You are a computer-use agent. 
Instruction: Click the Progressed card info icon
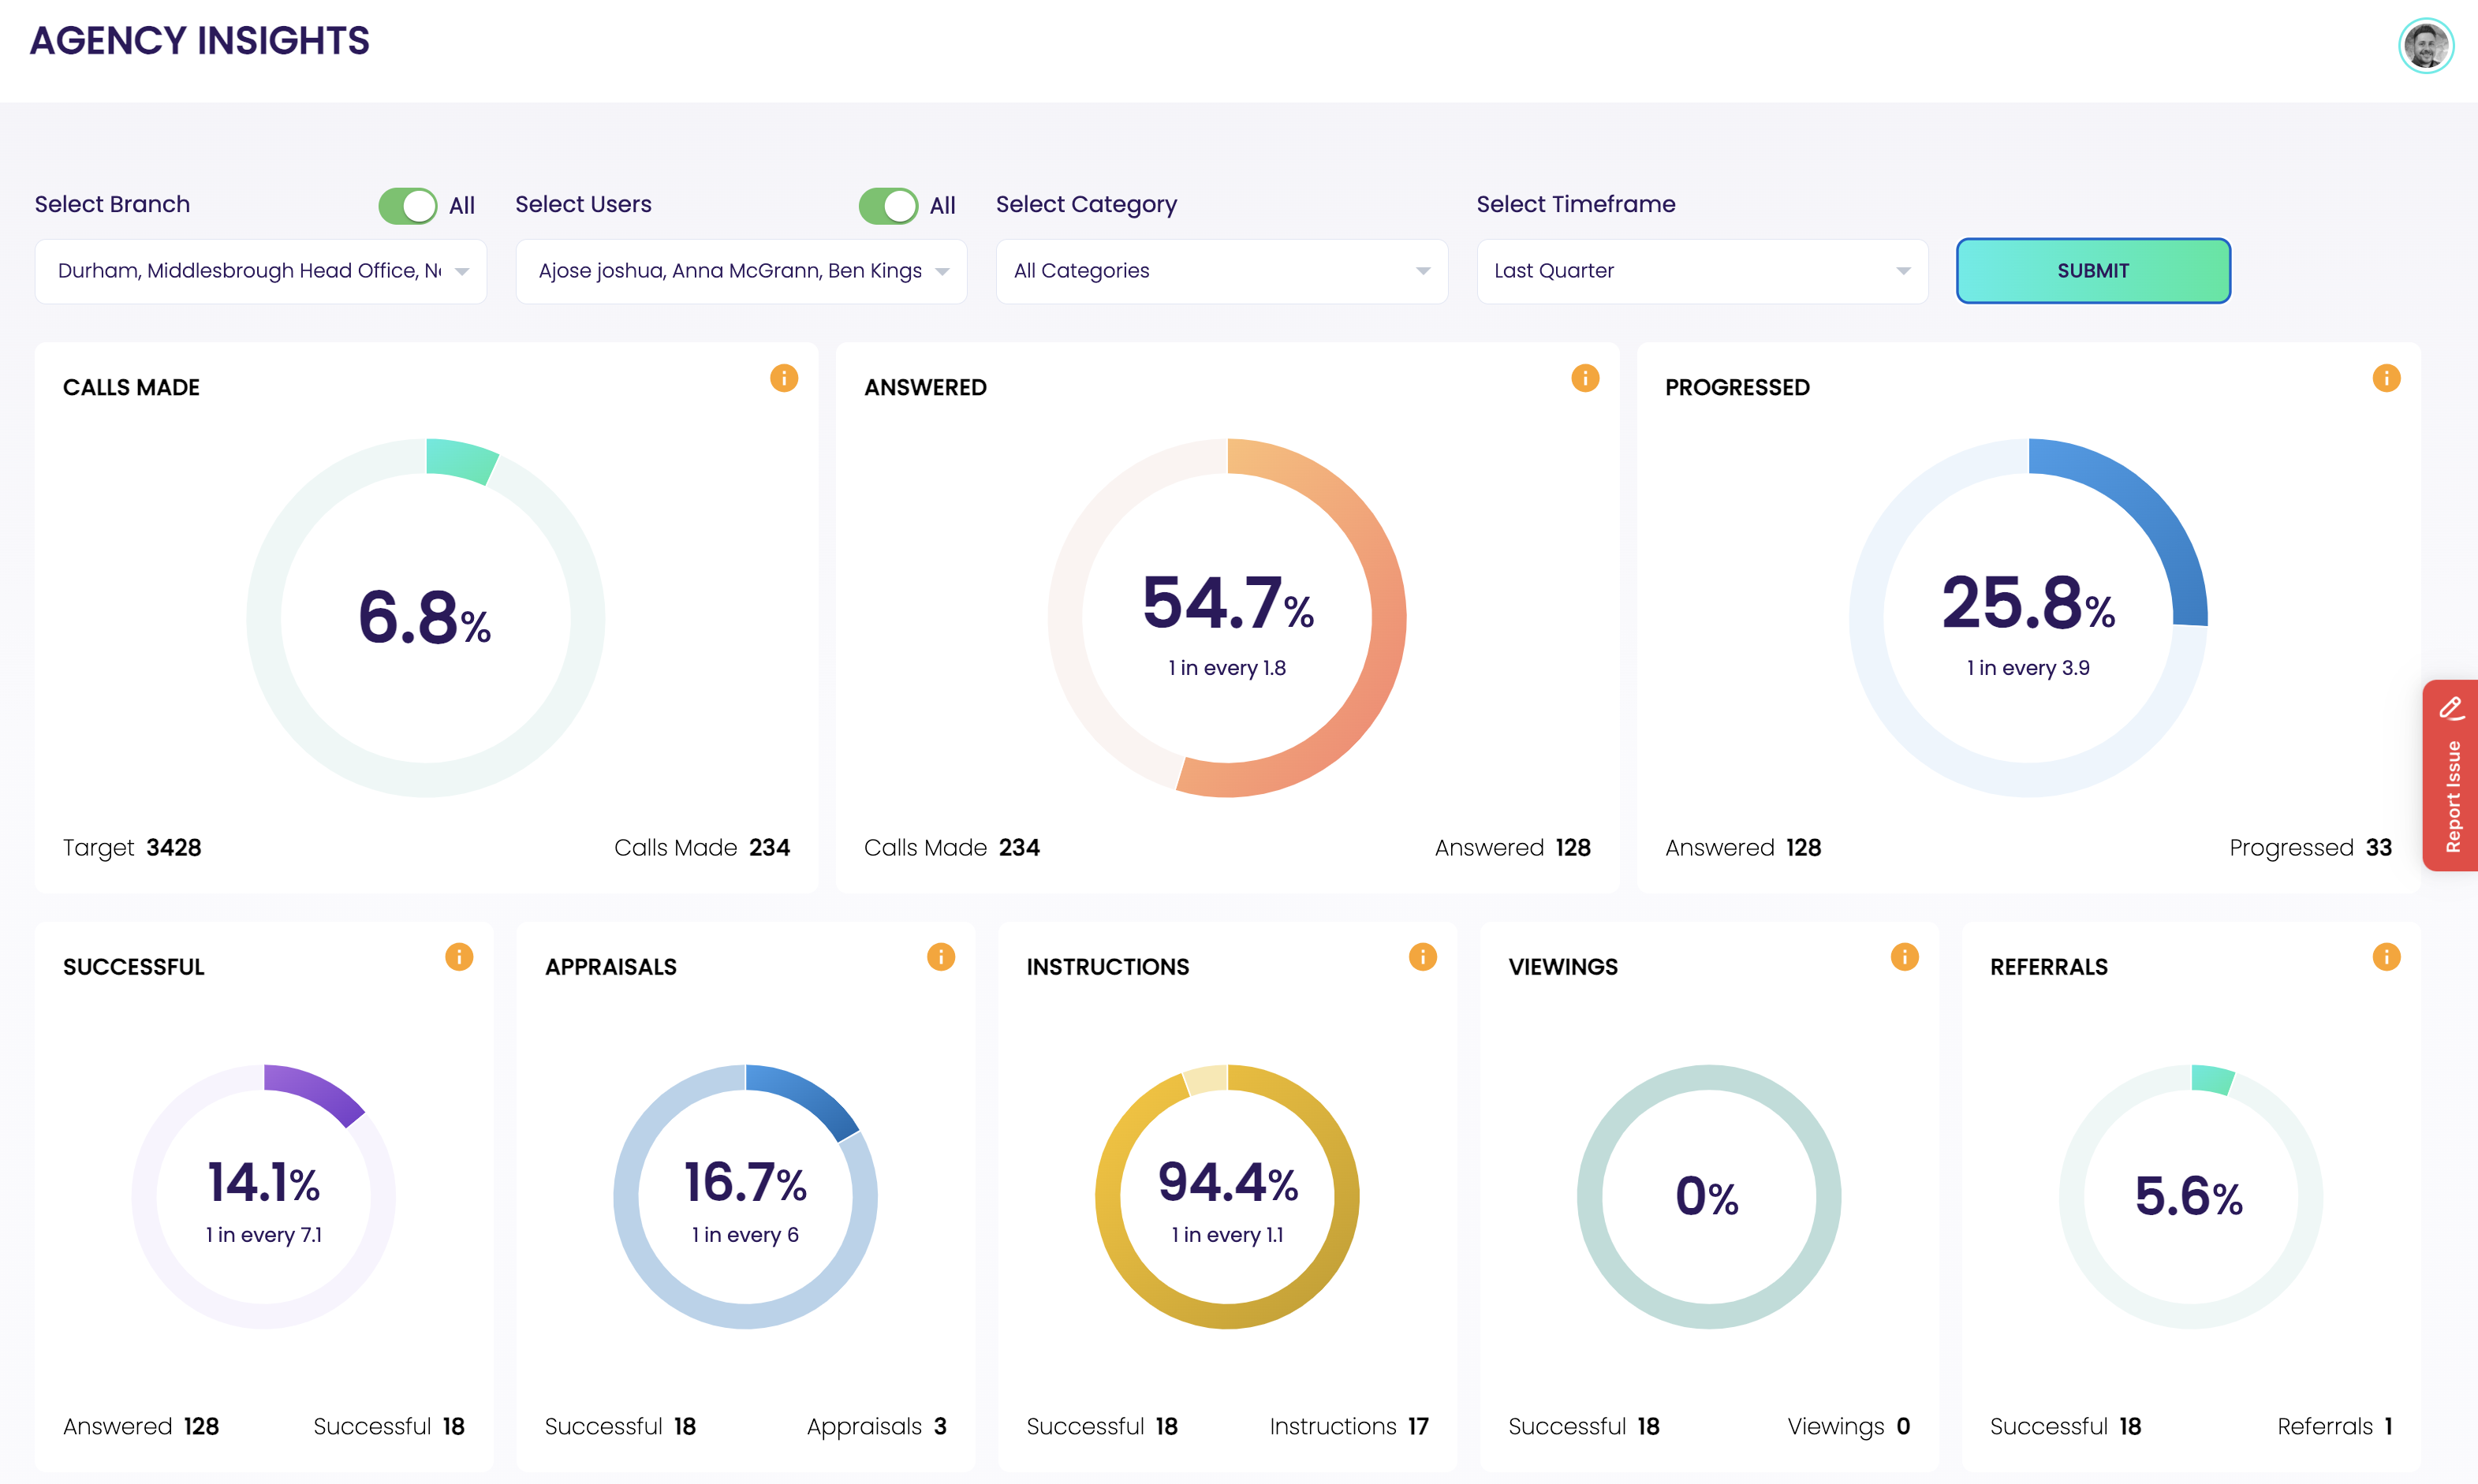[2386, 378]
